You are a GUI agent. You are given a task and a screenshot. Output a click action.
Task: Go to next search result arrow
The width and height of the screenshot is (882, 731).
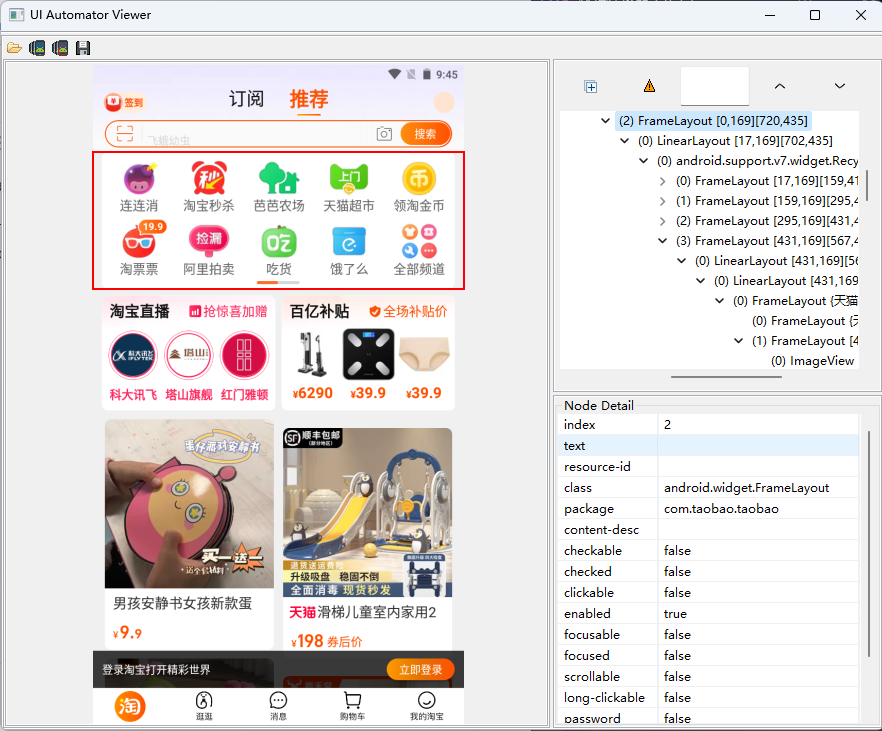click(x=840, y=86)
